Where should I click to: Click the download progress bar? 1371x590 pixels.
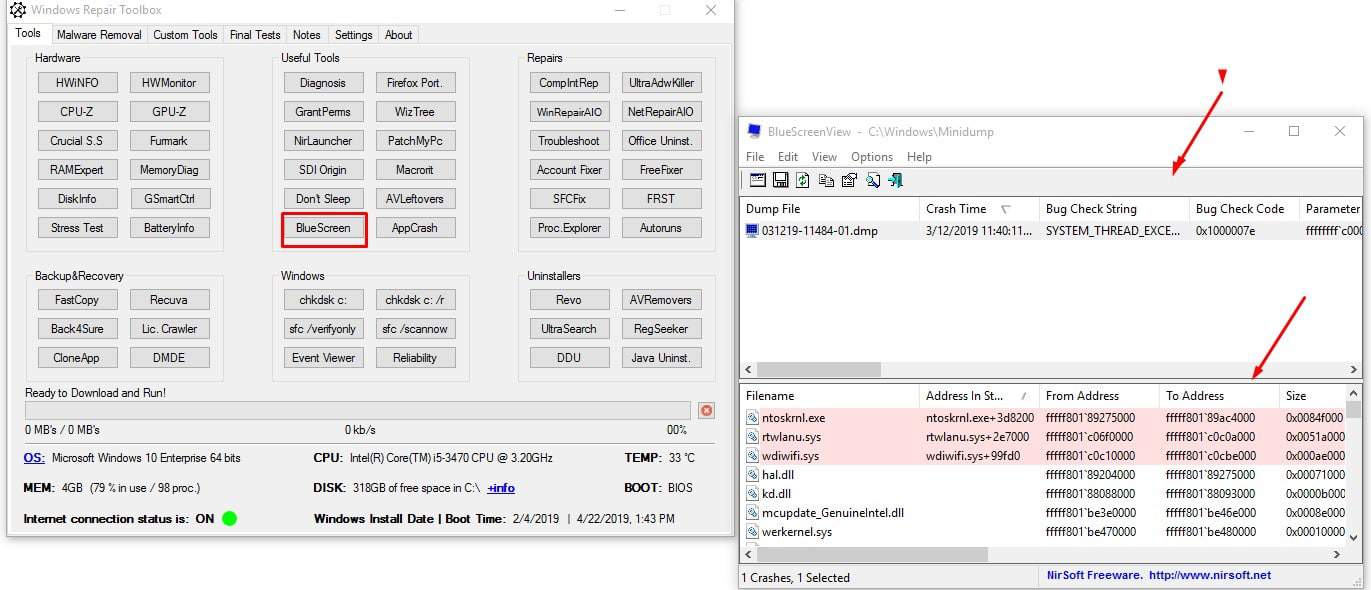tap(358, 411)
